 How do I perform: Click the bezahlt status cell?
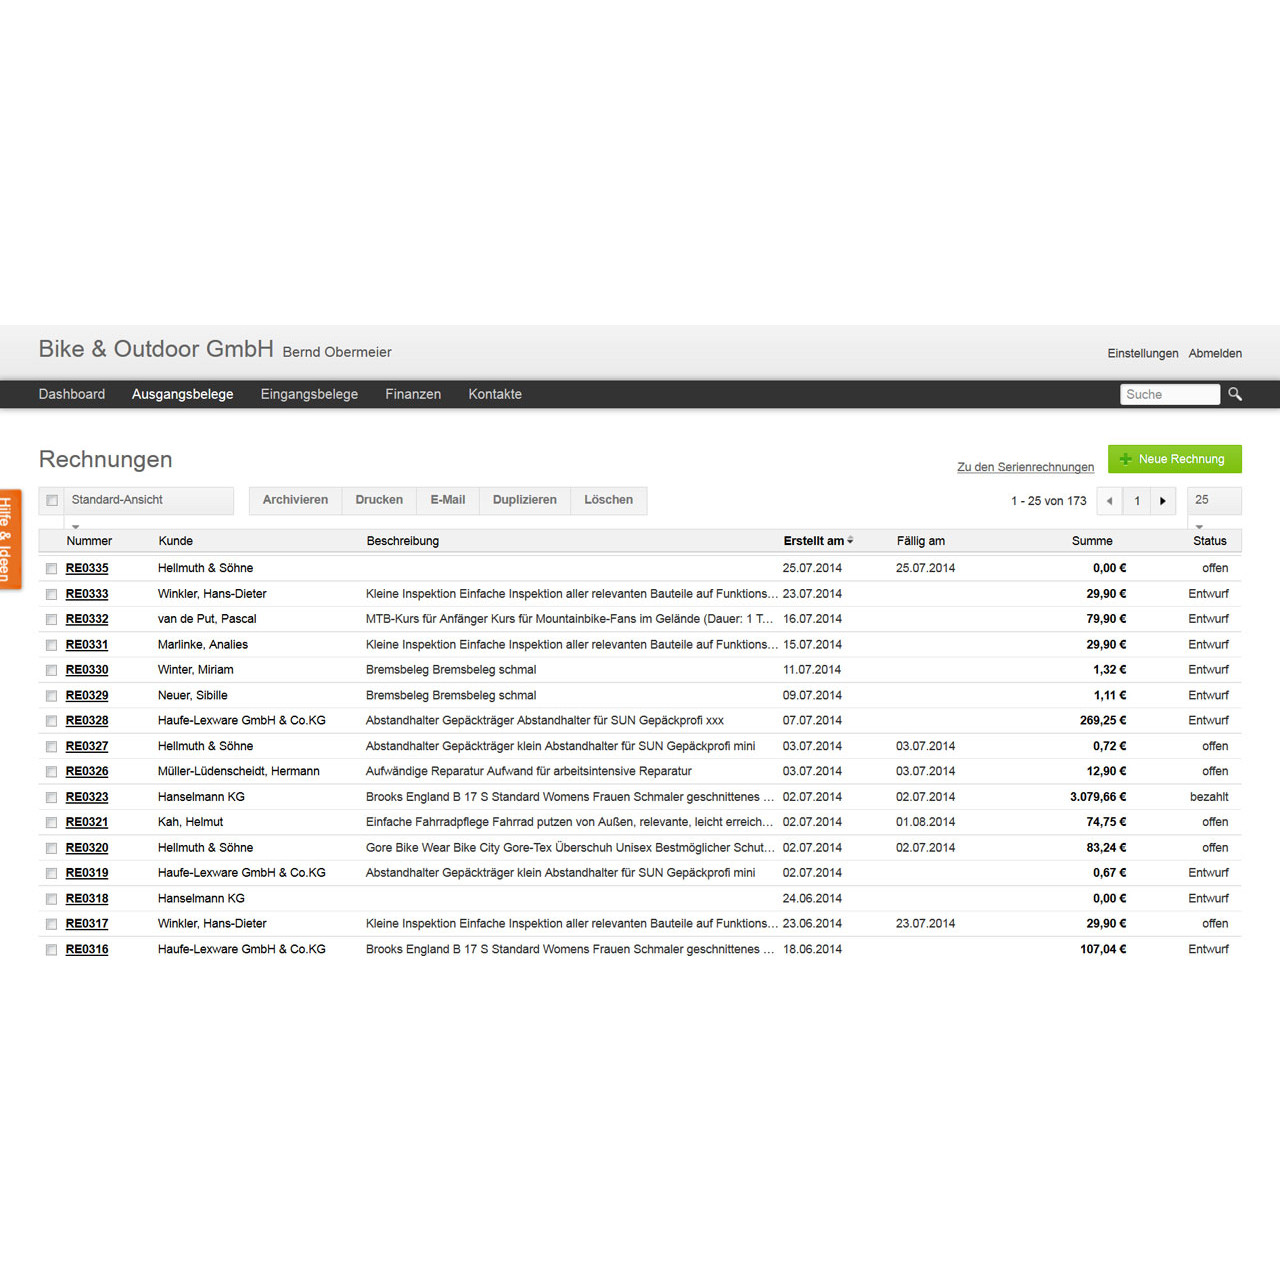click(1209, 797)
